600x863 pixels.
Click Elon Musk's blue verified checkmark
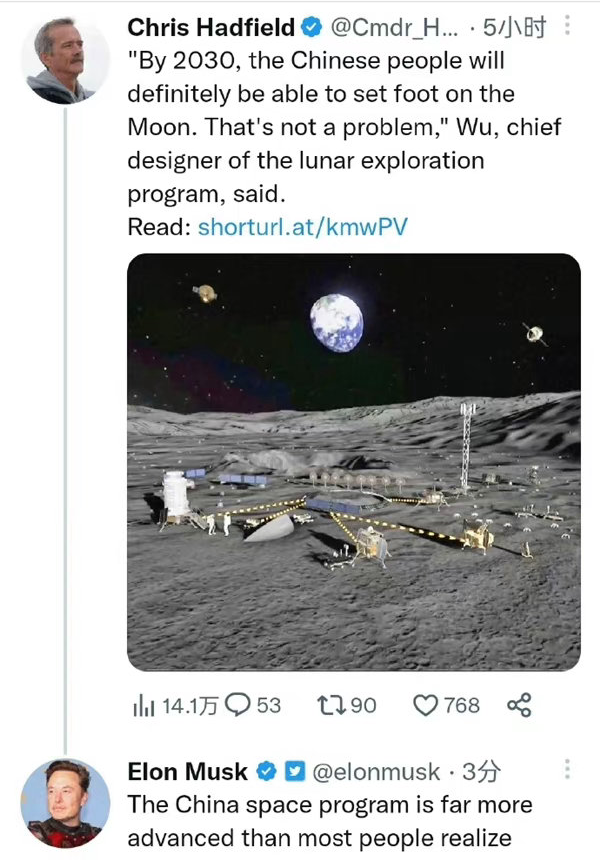267,771
